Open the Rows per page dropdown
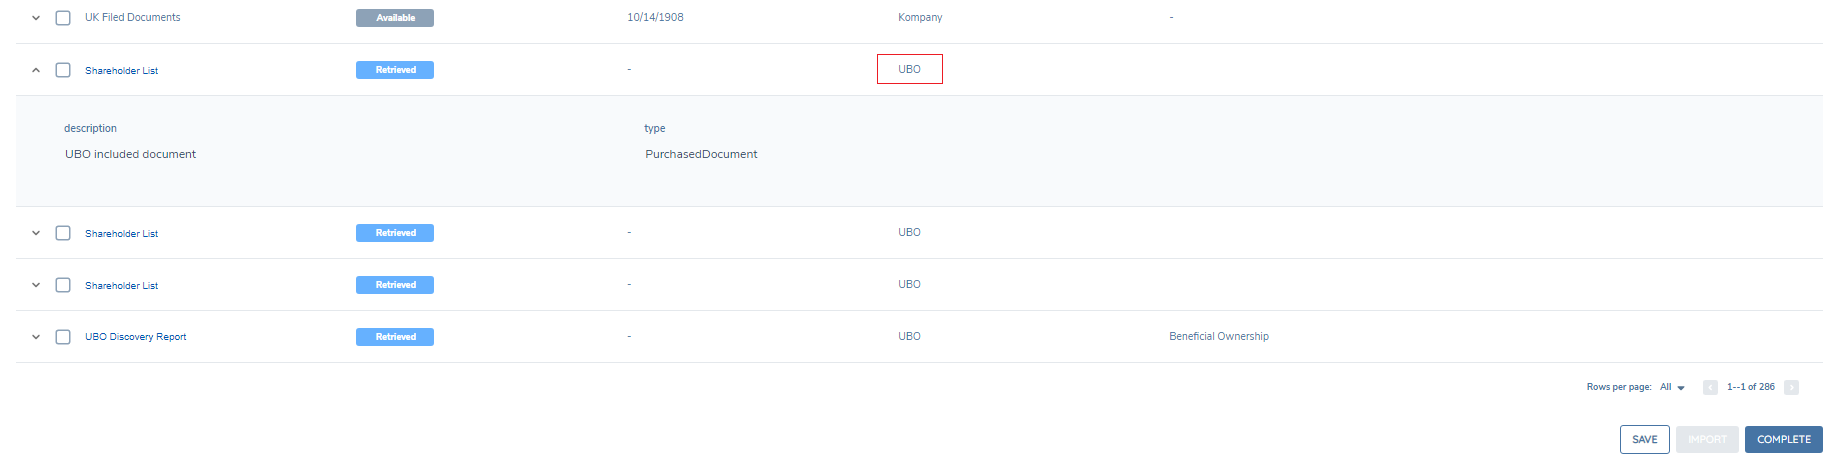The height and width of the screenshot is (462, 1831). tap(1672, 387)
